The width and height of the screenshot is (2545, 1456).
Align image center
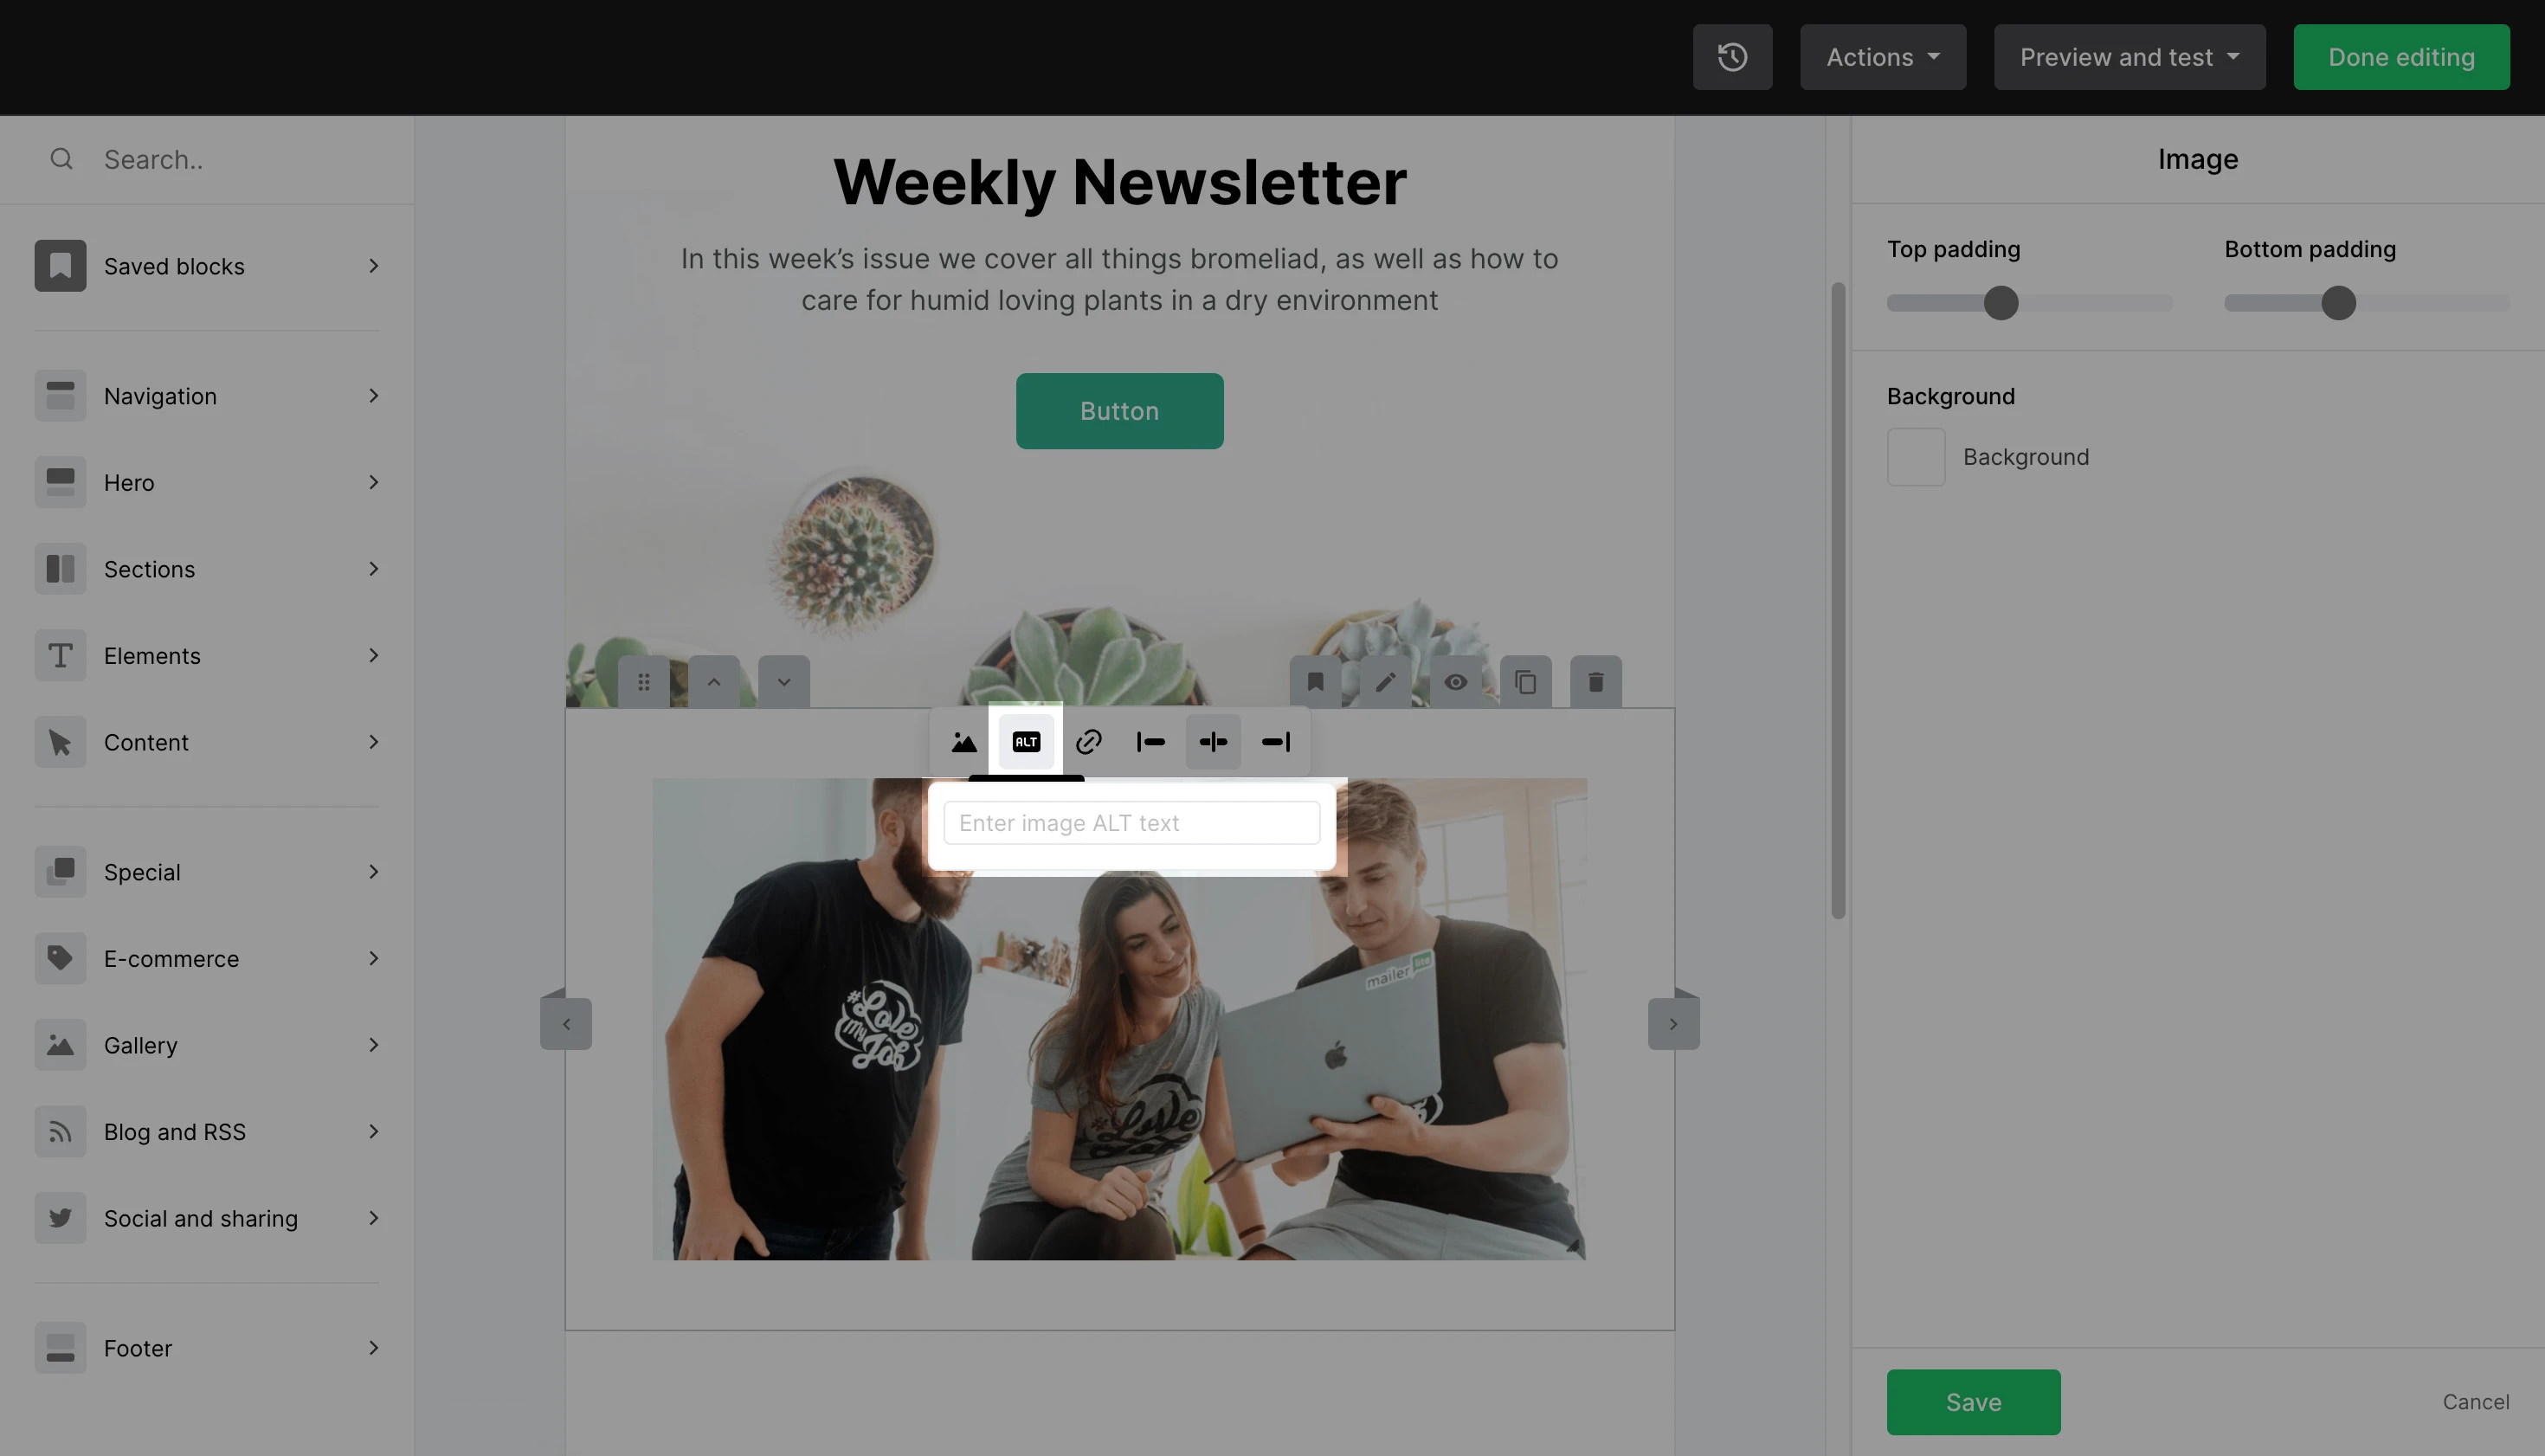coord(1213,742)
